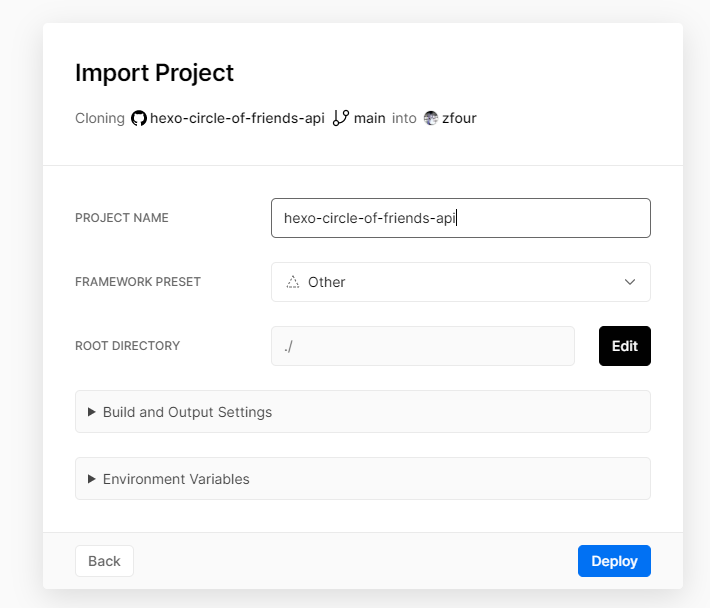Click the zfour avatar image

click(431, 118)
